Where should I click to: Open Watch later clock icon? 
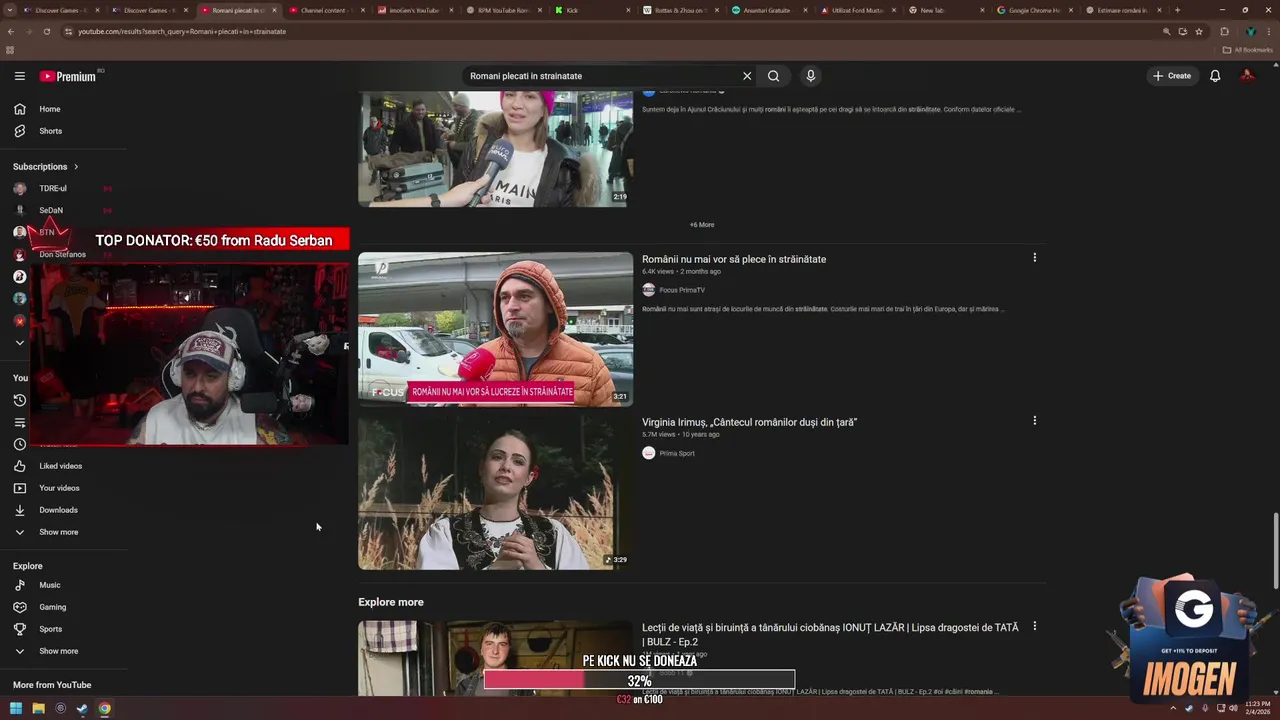(x=19, y=444)
